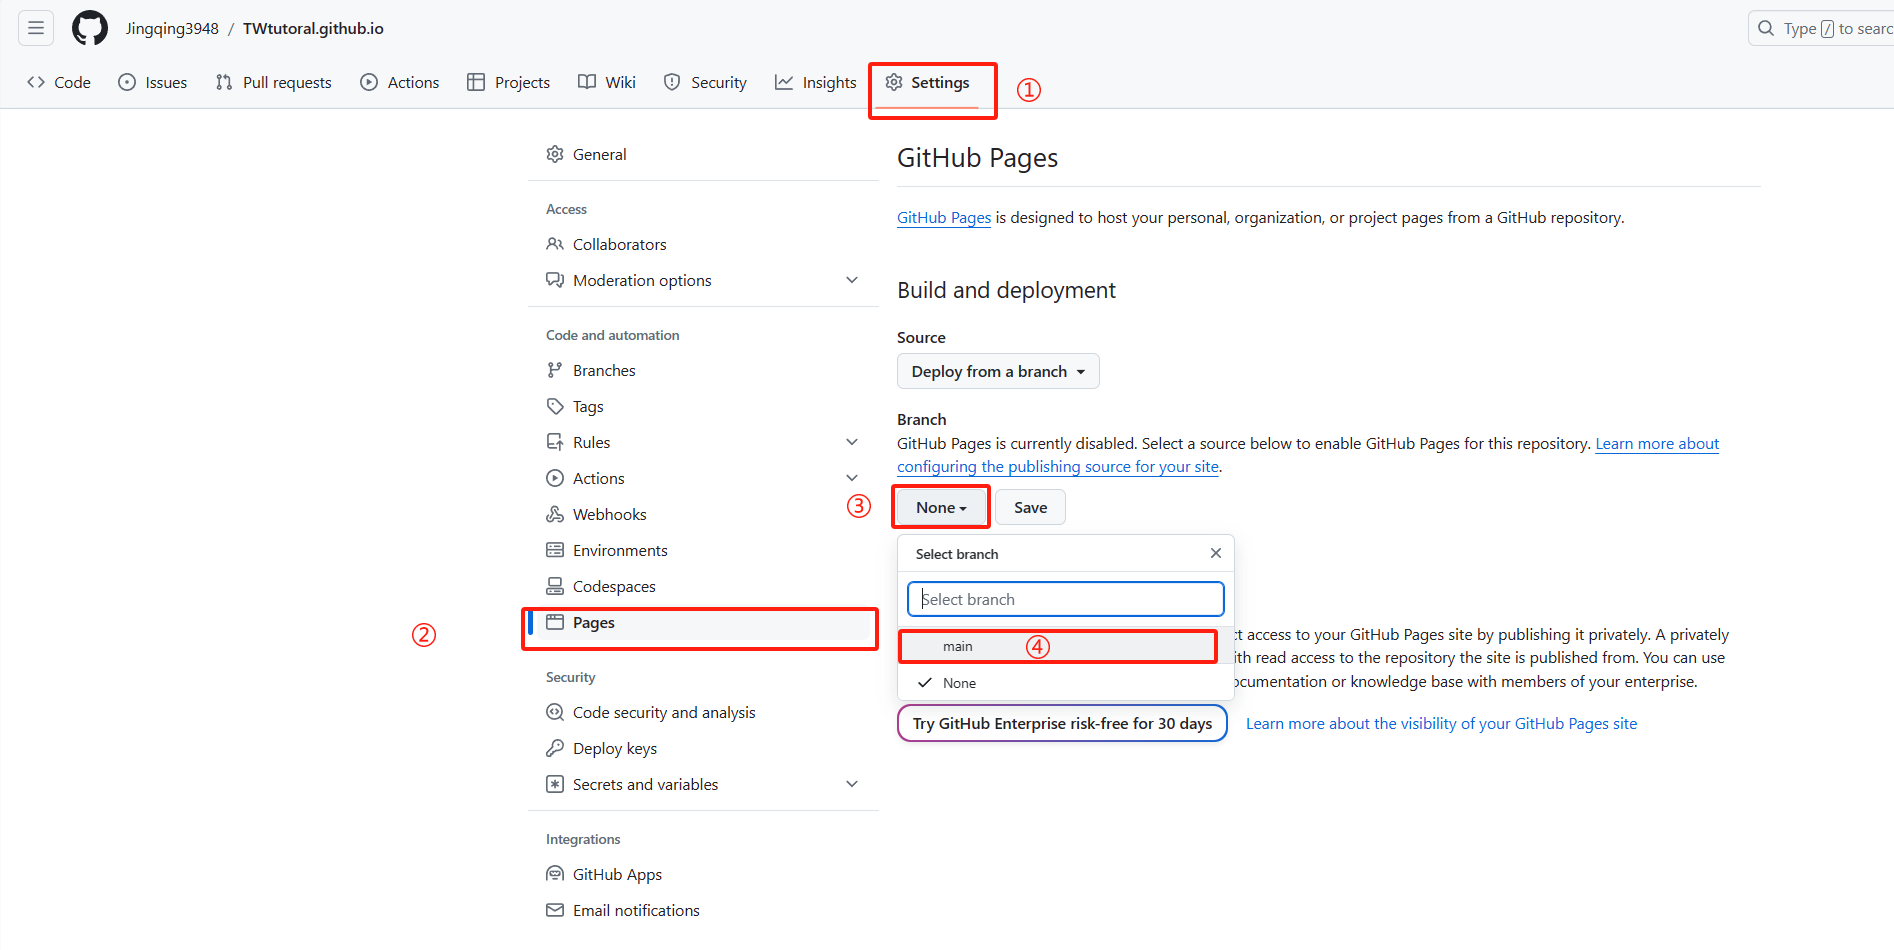Open the Jingqing3948 user link
Viewport: 1894px width, 950px height.
tap(172, 28)
